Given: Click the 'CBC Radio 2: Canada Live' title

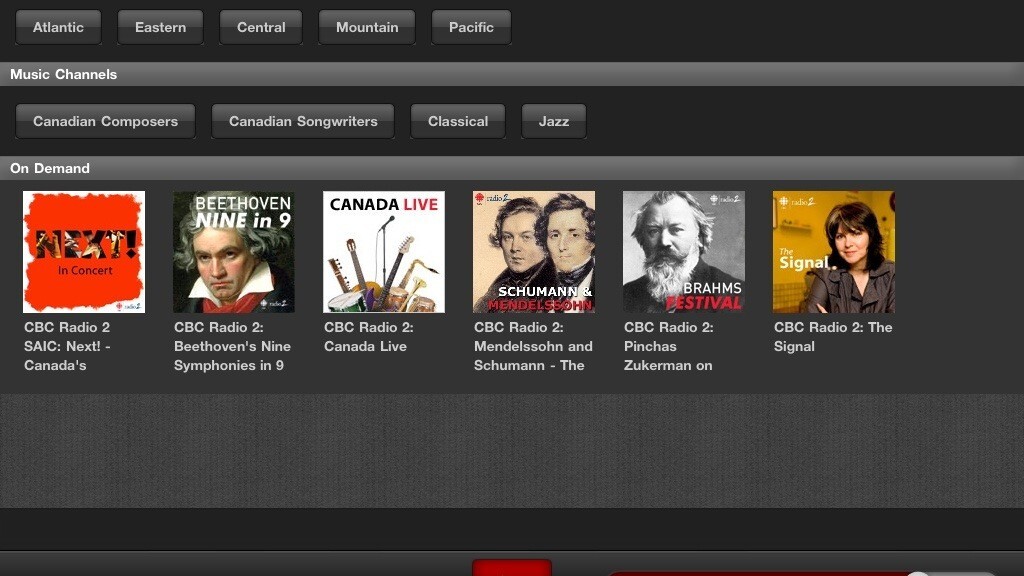Looking at the screenshot, I should pos(369,337).
